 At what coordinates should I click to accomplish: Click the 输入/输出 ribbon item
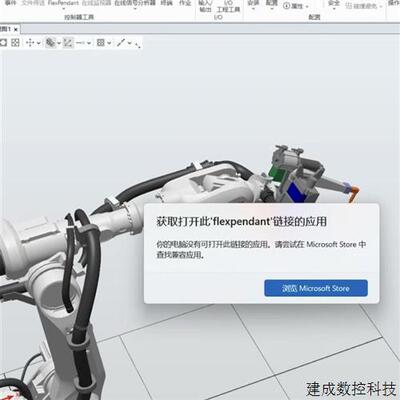tap(205, 6)
